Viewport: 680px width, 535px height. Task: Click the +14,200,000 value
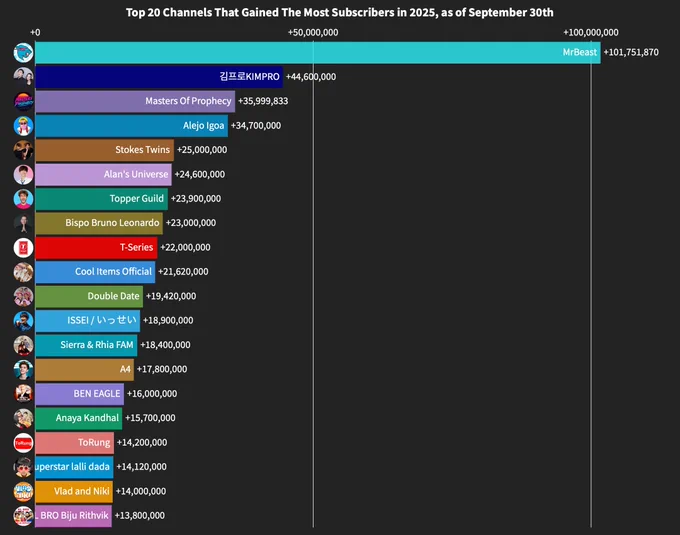pyautogui.click(x=142, y=443)
